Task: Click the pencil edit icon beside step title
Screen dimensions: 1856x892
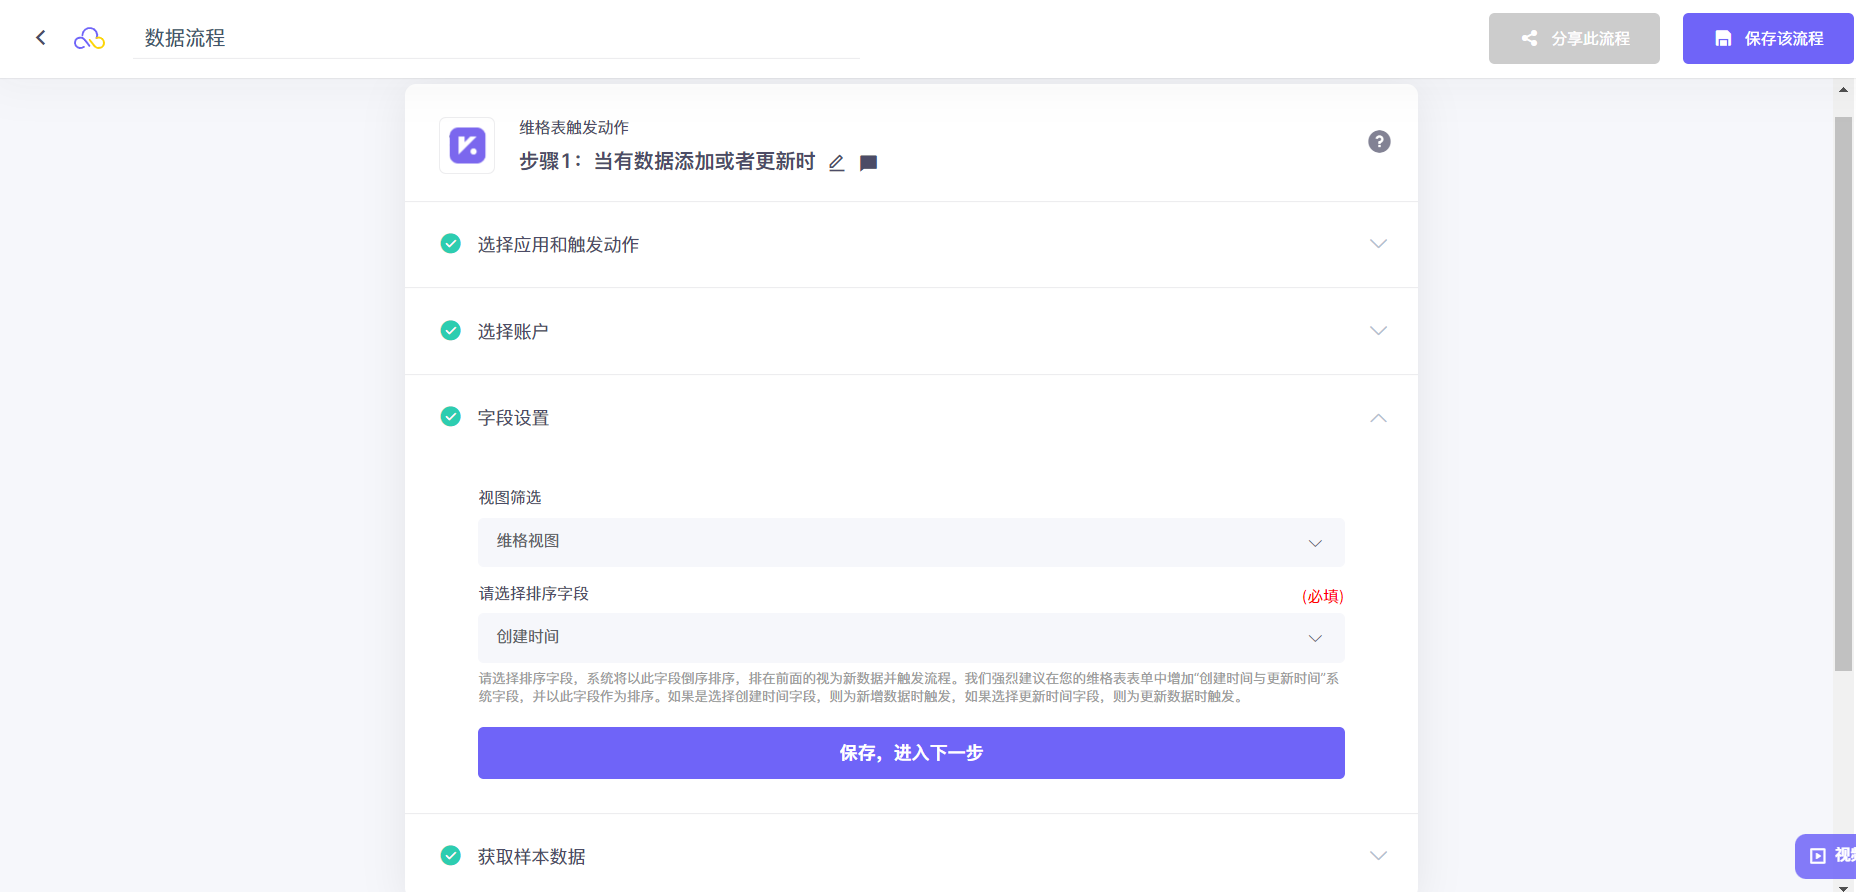Action: click(837, 163)
